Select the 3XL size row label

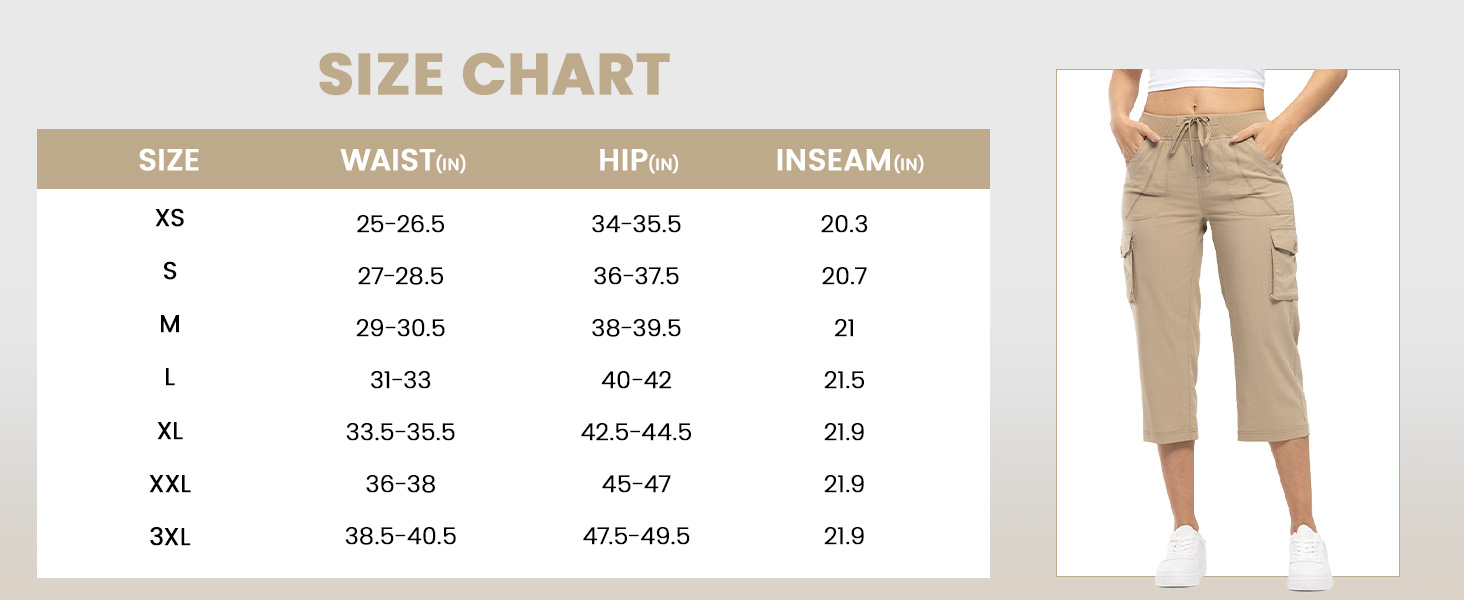[170, 537]
